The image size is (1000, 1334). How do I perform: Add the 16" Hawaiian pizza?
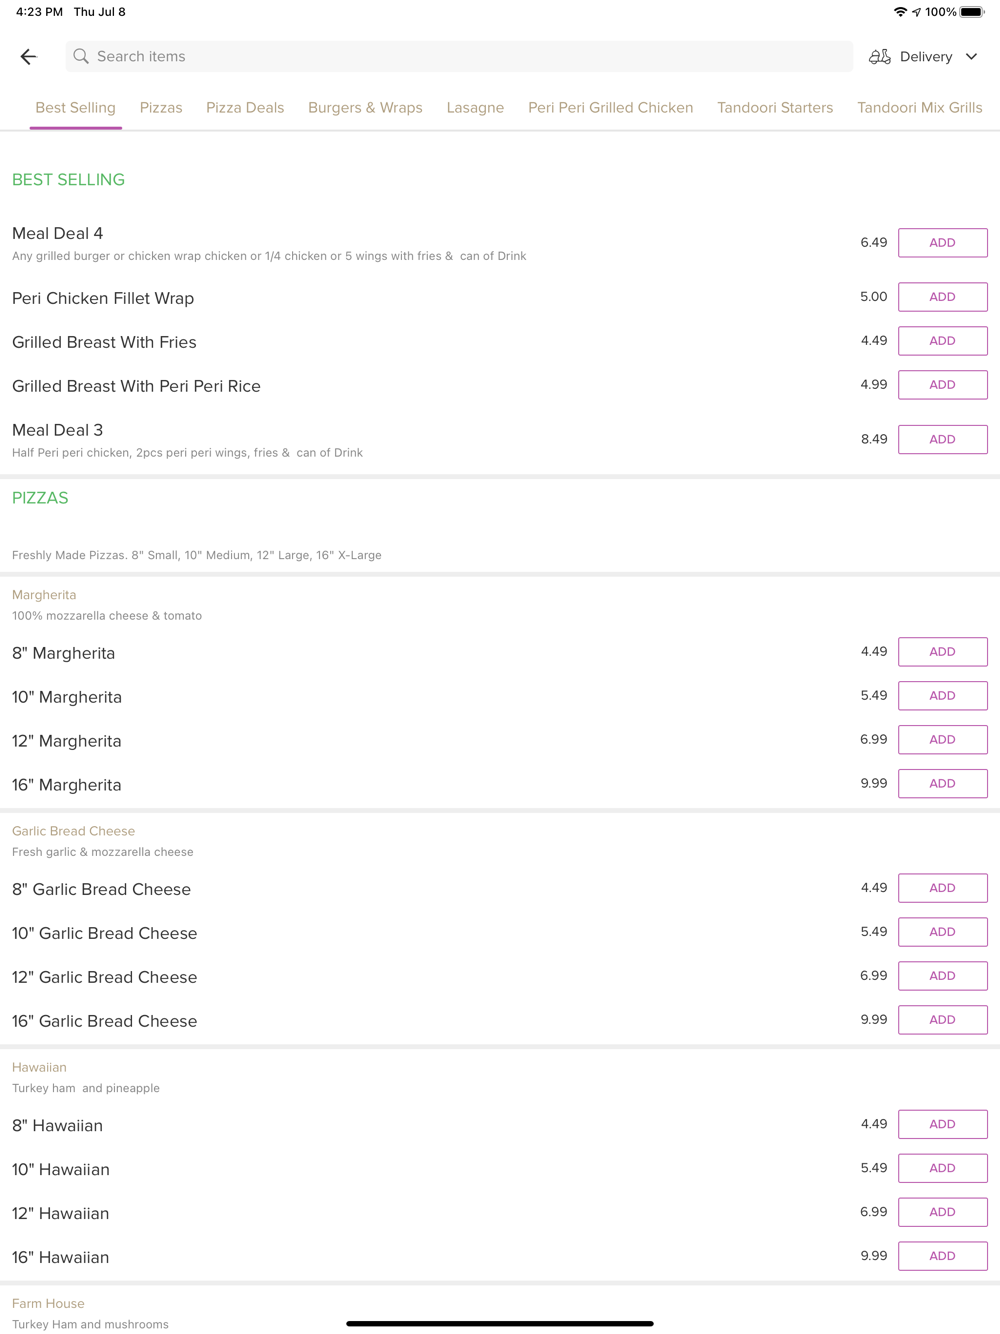pyautogui.click(x=942, y=1256)
